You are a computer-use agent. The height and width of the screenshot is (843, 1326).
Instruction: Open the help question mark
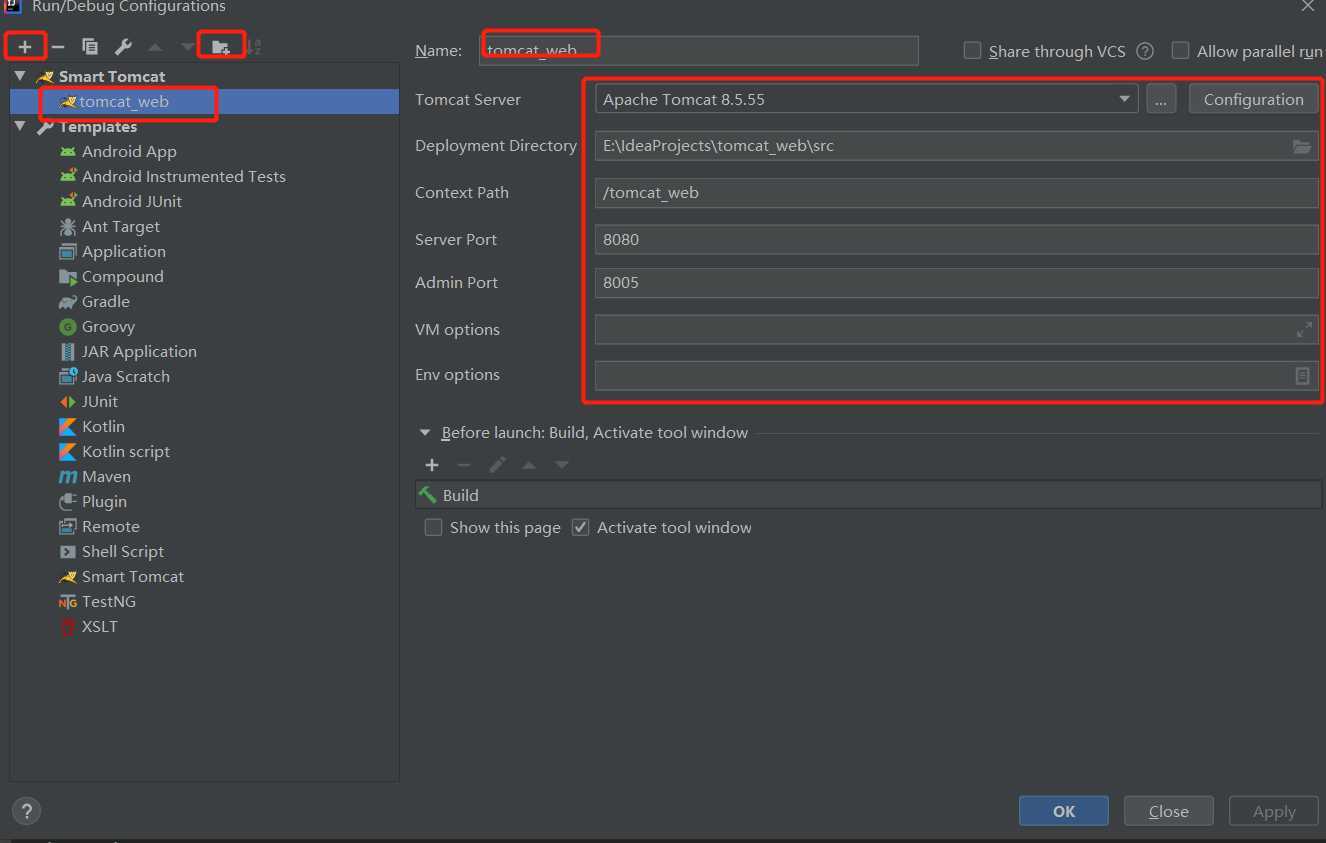click(x=26, y=811)
